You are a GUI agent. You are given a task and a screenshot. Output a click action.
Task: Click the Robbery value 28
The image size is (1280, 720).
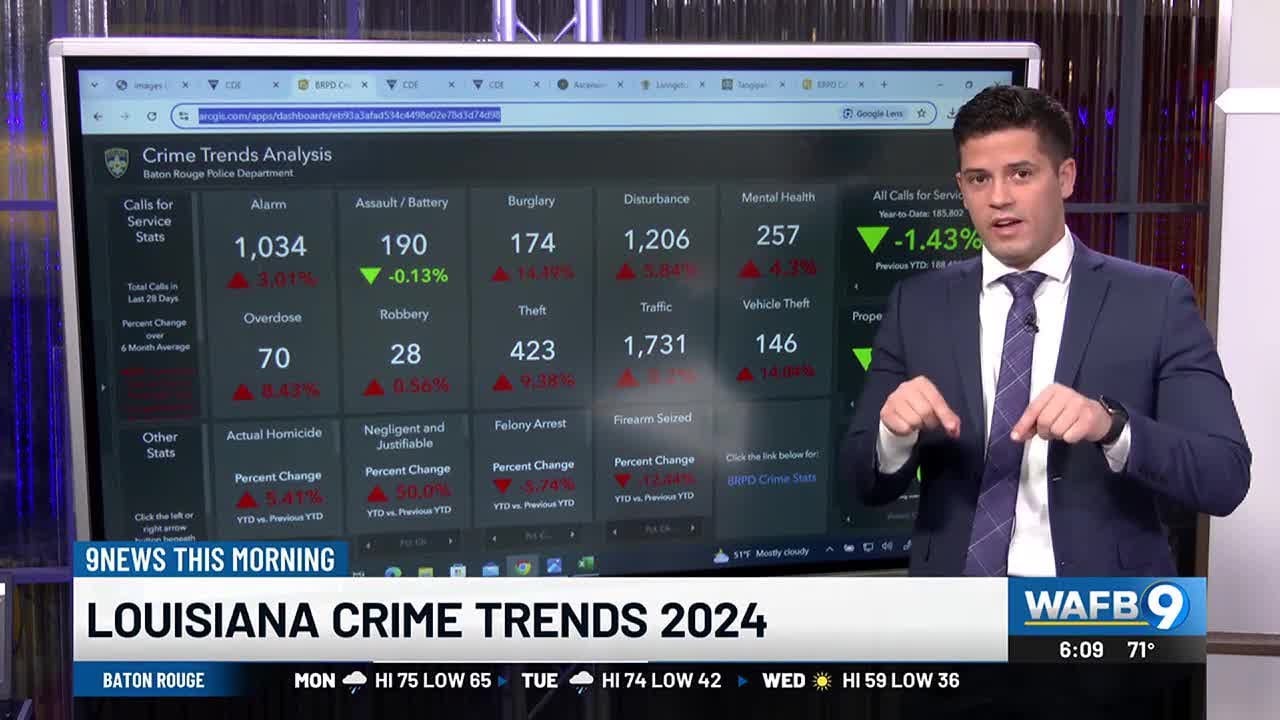tap(405, 353)
